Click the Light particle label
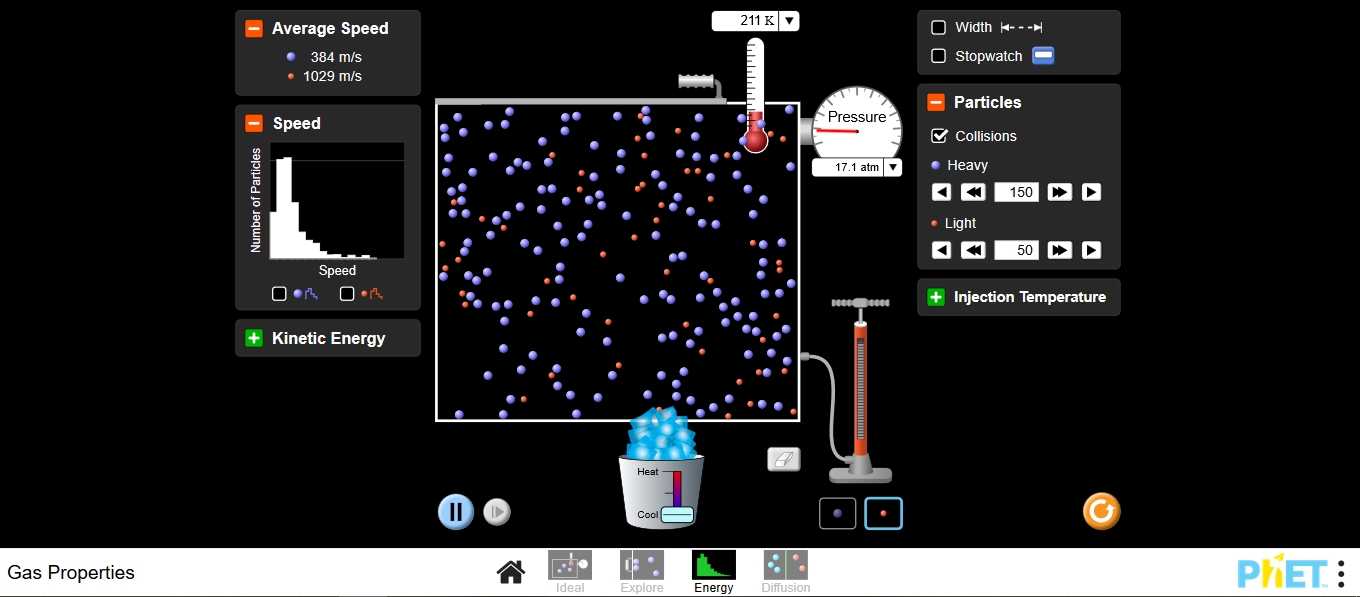The height and width of the screenshot is (597, 1360). 960,224
